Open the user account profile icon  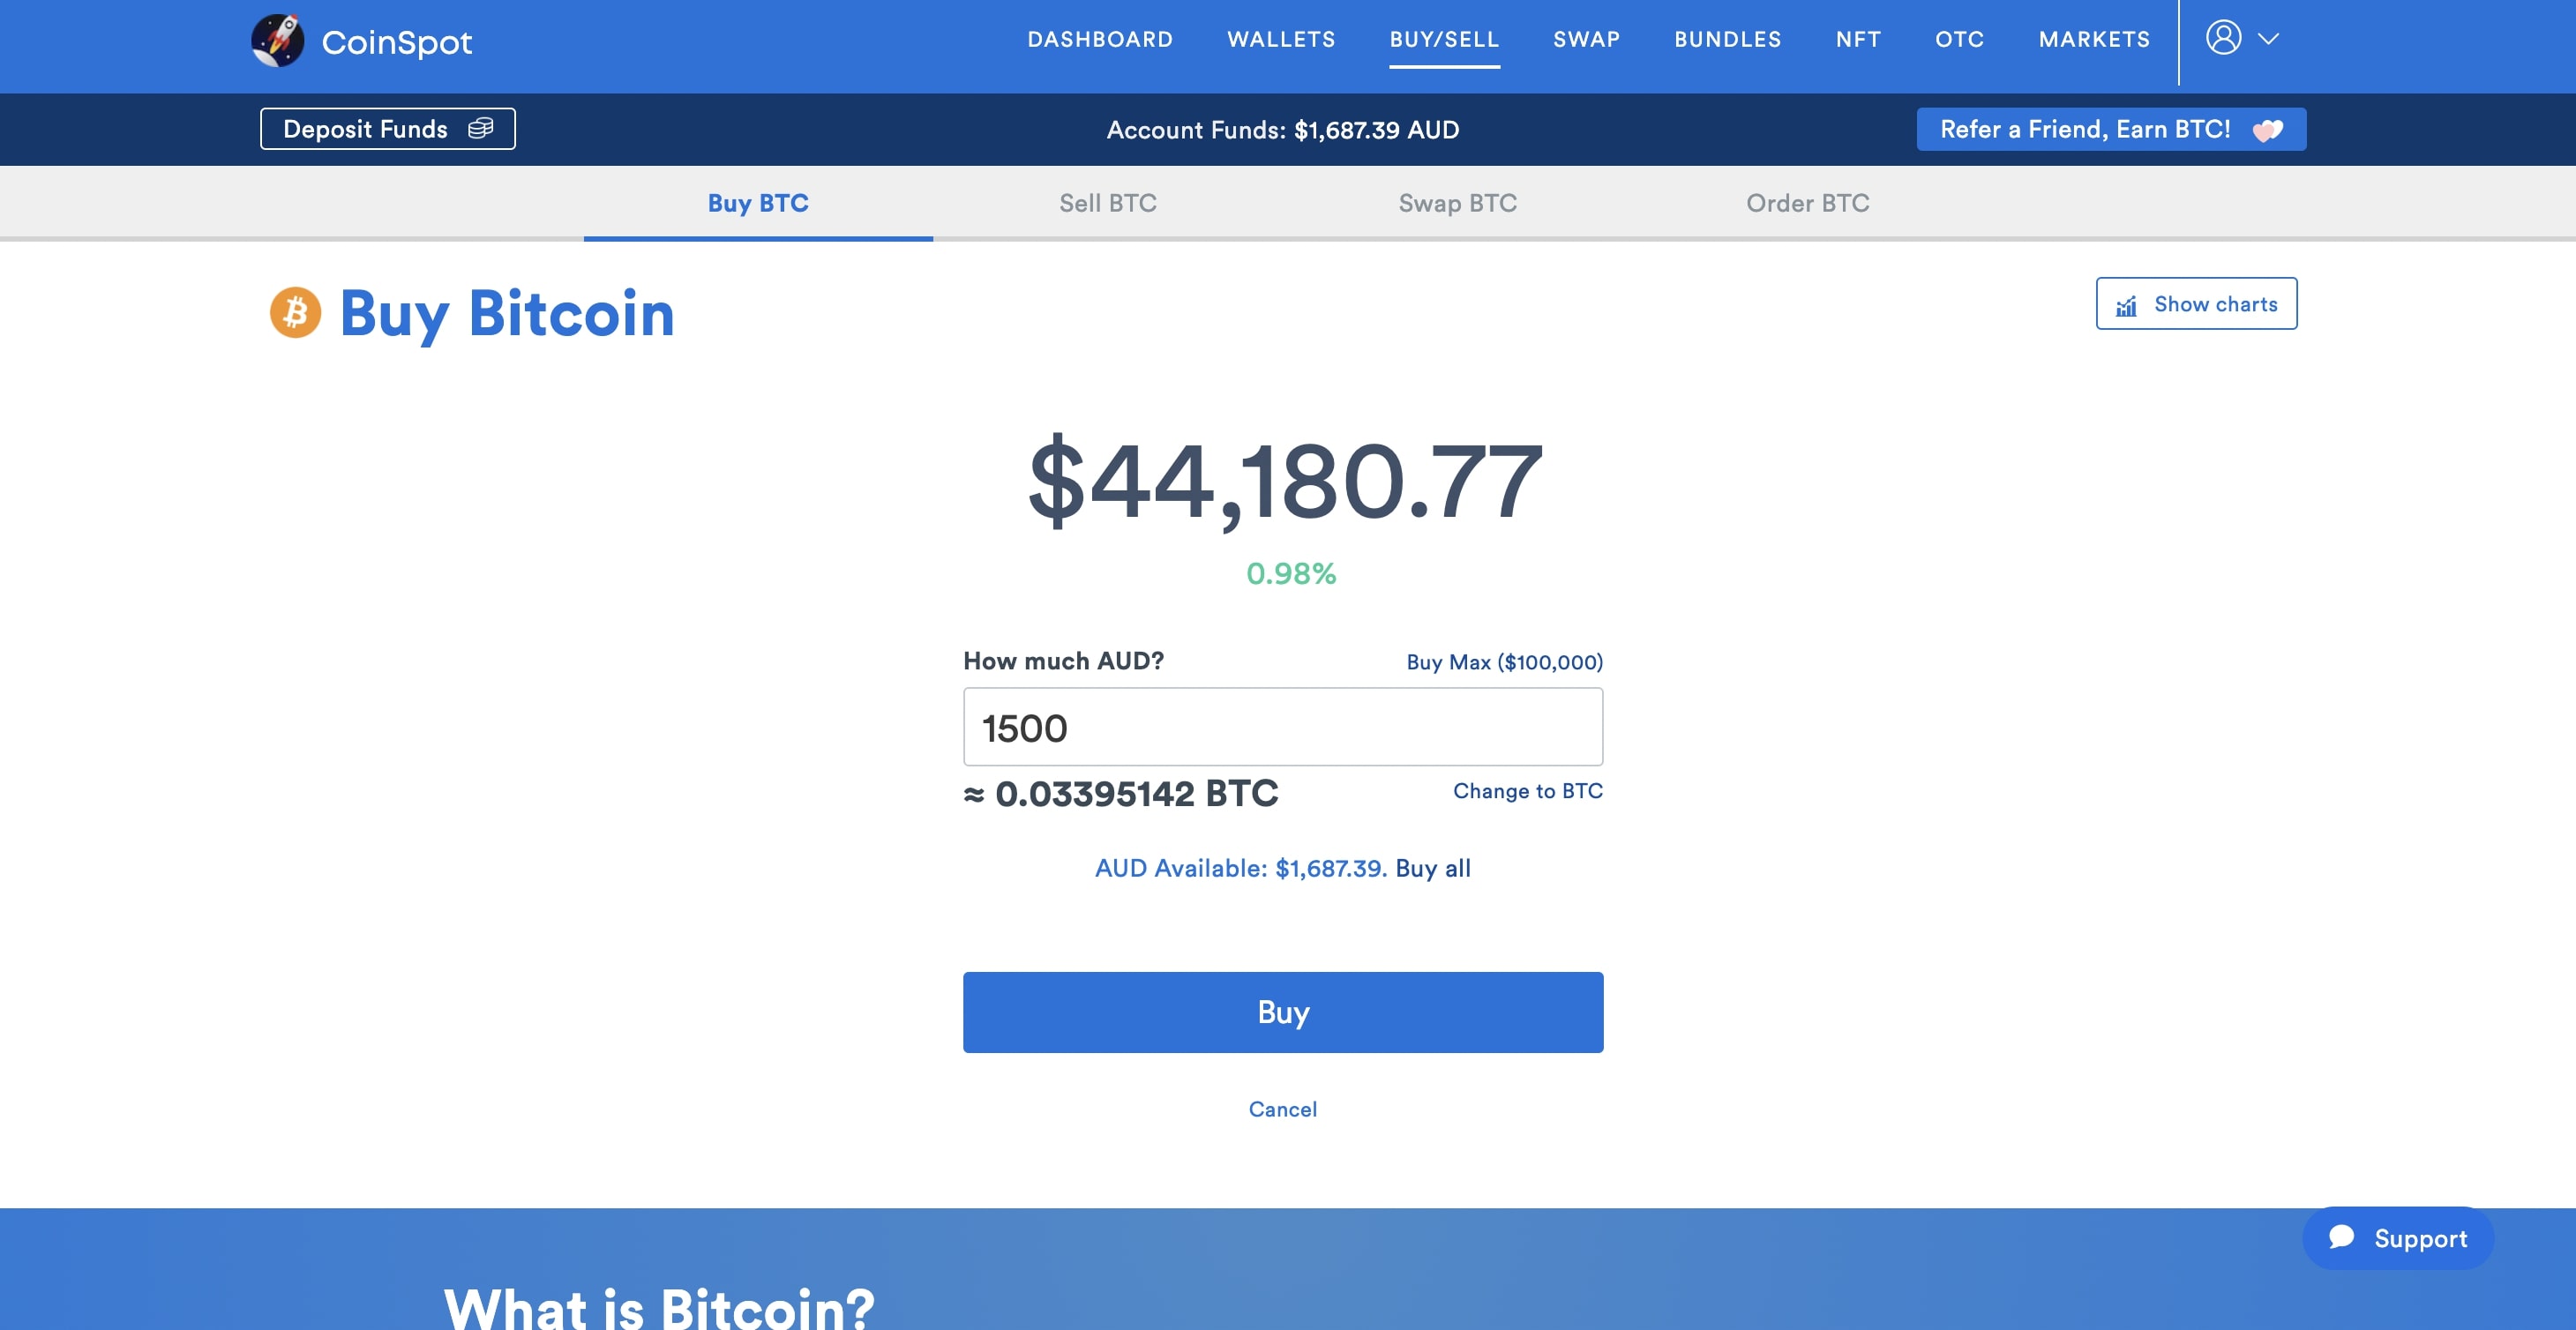coord(2223,38)
